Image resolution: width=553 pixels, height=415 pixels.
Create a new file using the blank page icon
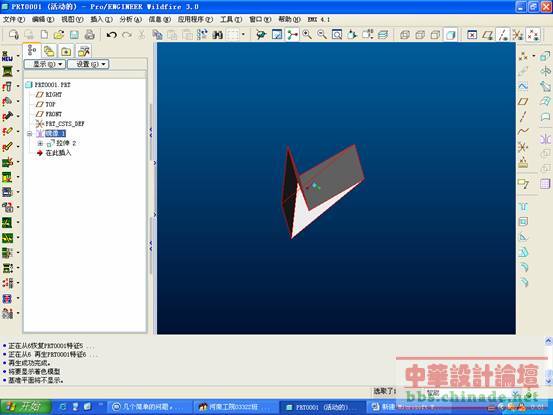[x=44, y=35]
